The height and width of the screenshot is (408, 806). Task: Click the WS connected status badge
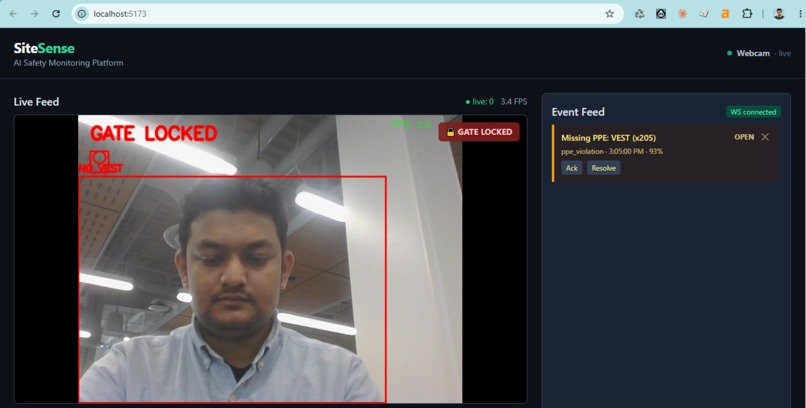[753, 112]
